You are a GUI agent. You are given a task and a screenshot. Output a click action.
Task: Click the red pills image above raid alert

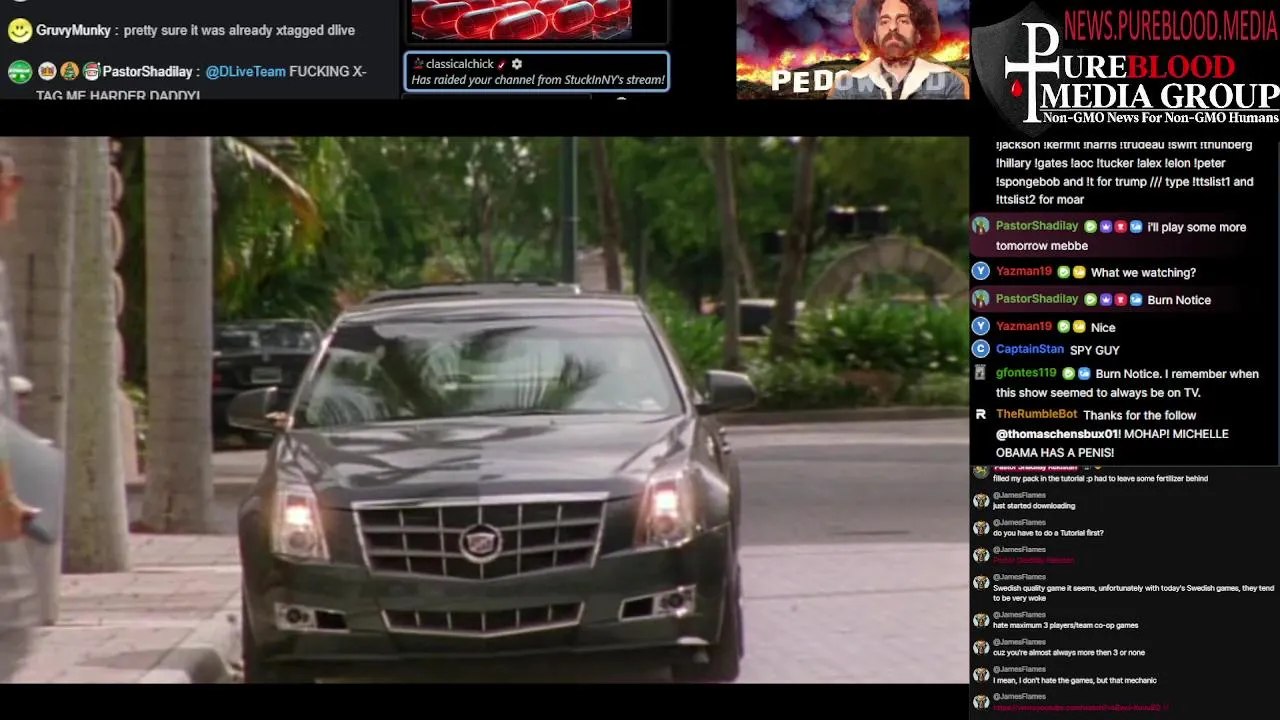(x=521, y=18)
